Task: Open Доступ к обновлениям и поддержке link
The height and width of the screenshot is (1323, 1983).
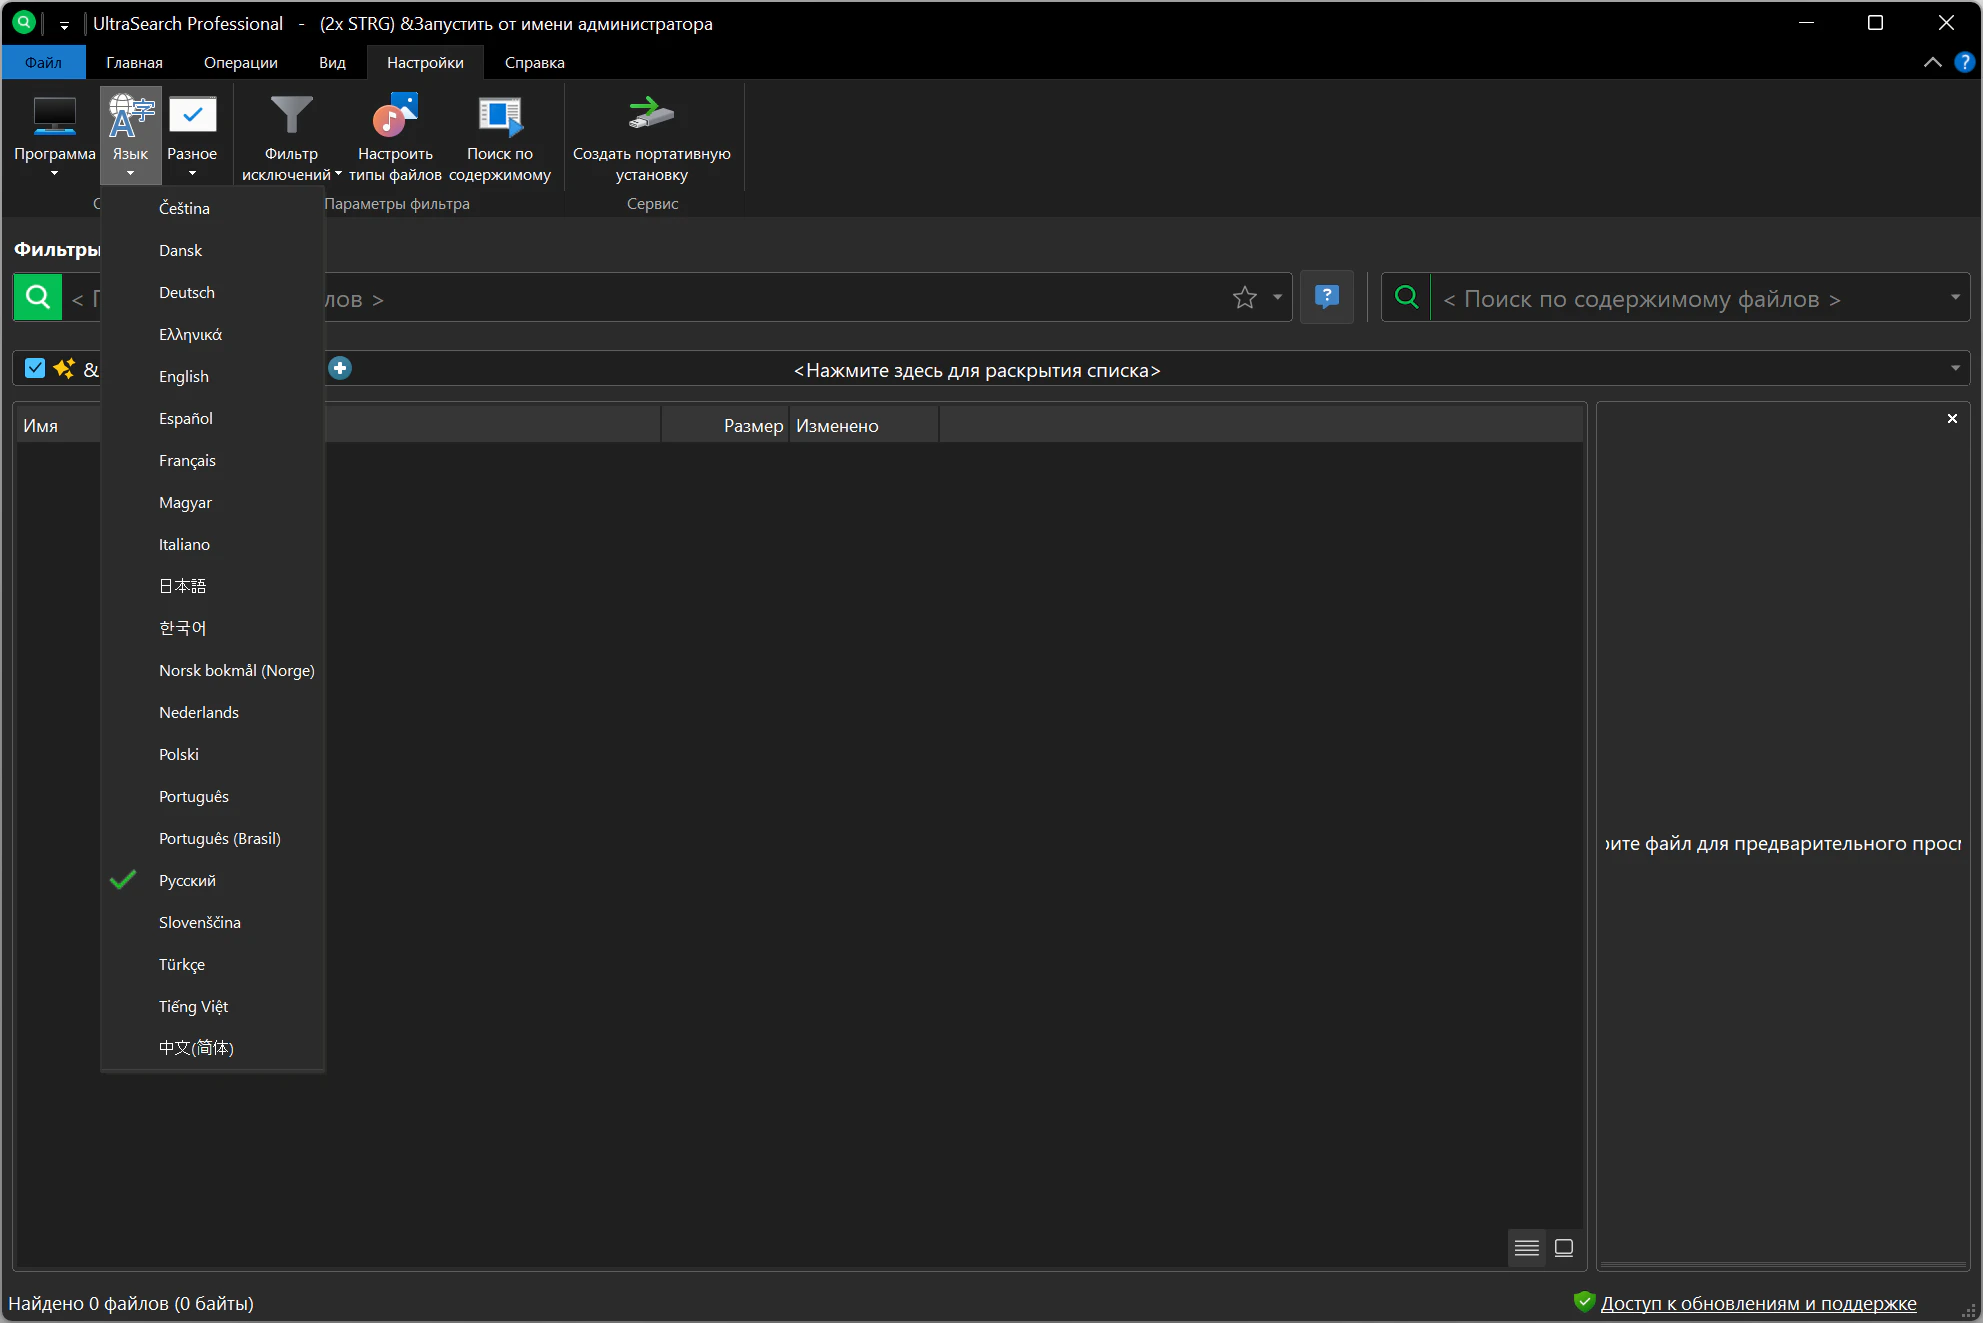Action: pyautogui.click(x=1758, y=1303)
